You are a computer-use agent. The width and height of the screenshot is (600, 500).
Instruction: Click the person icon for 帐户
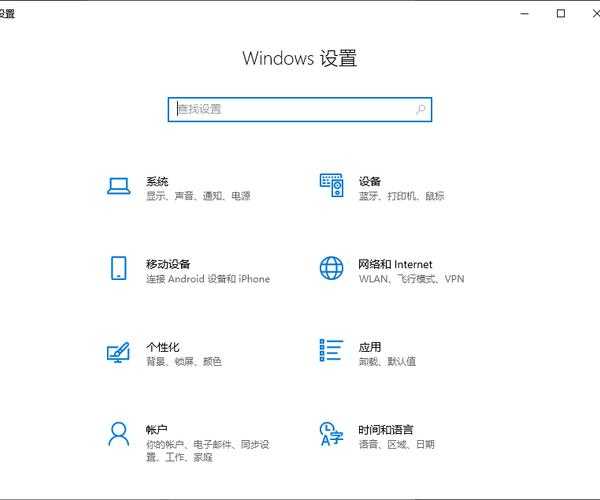[x=118, y=433]
